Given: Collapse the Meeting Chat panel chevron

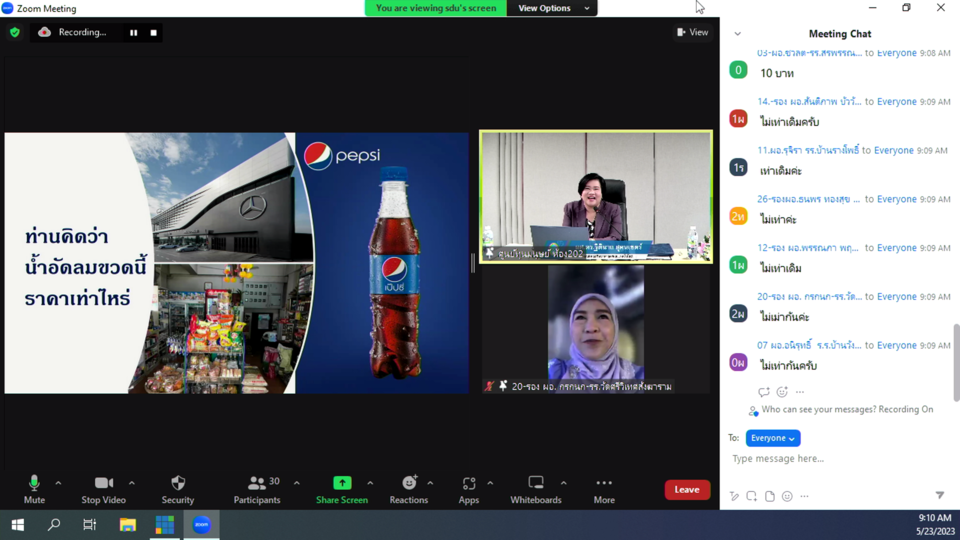Looking at the screenshot, I should coord(738,34).
